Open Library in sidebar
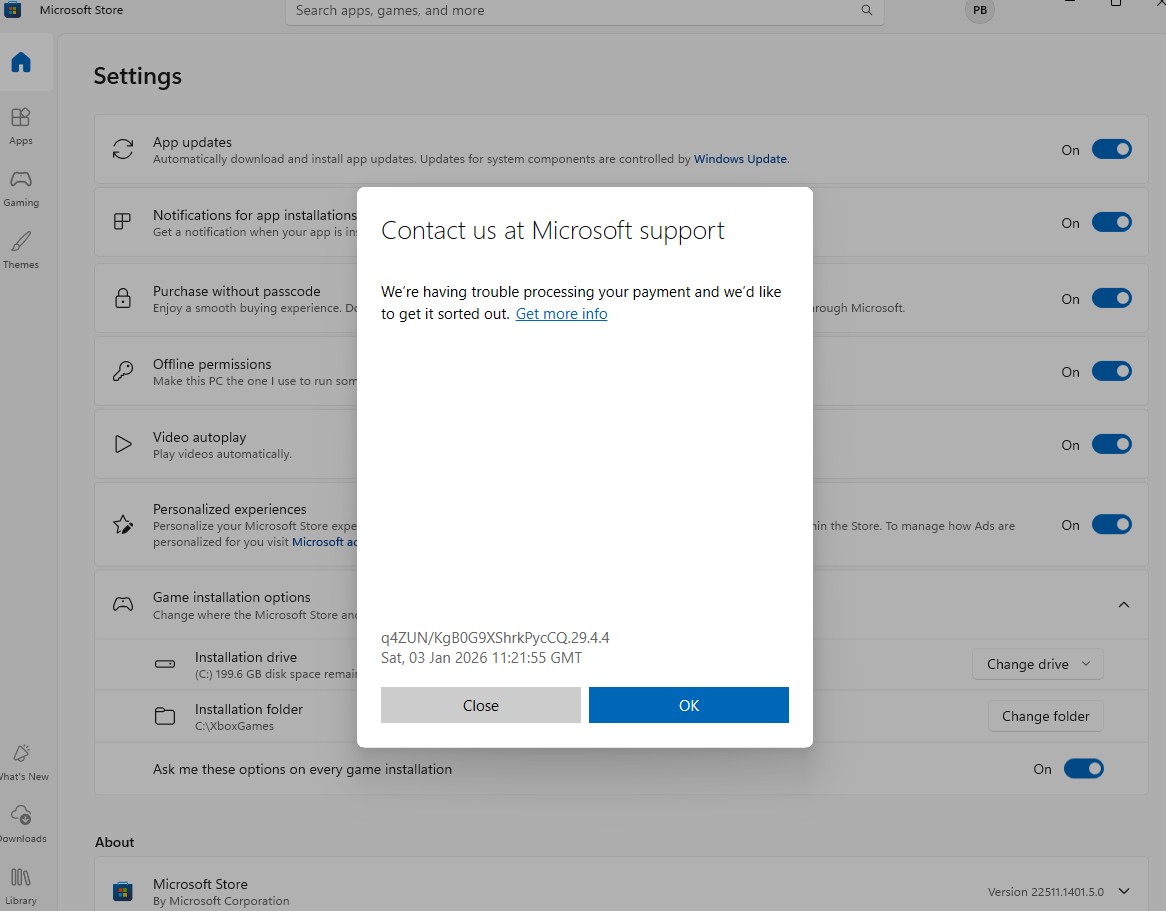The height and width of the screenshot is (911, 1166). point(21,886)
